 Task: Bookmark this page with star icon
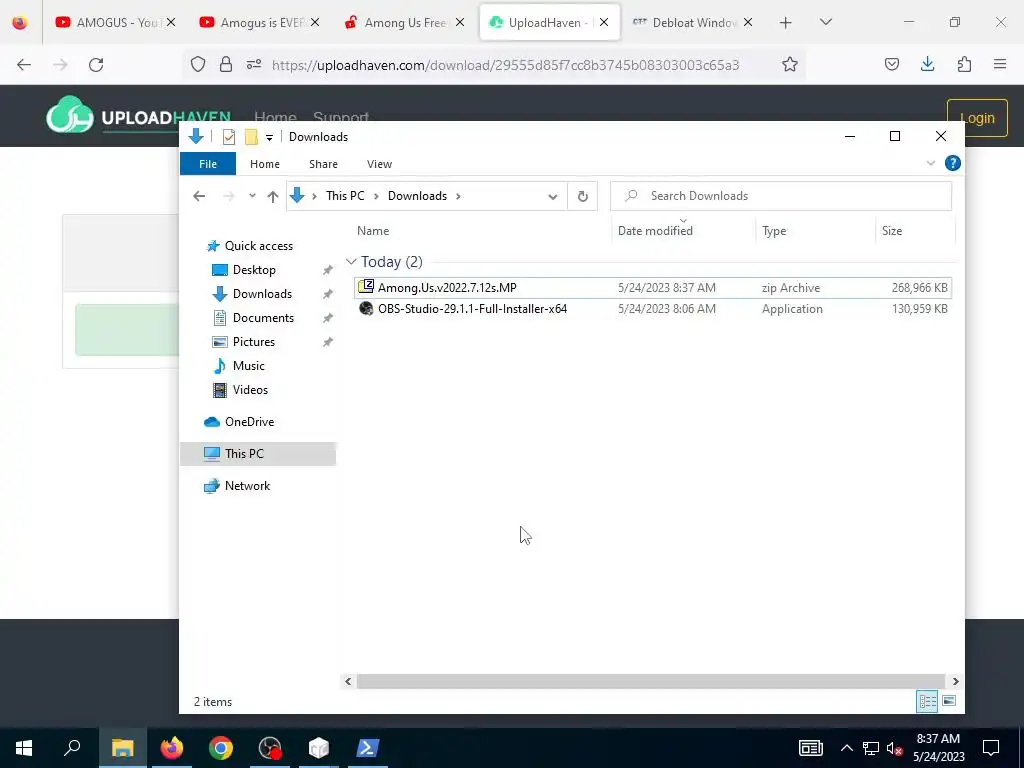tap(790, 64)
